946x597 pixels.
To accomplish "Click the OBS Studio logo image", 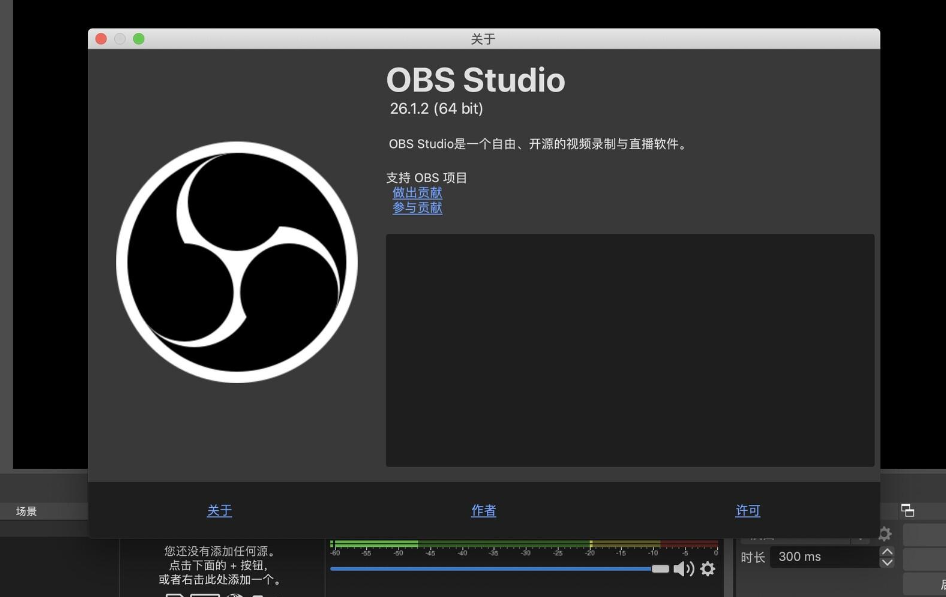I will (237, 262).
